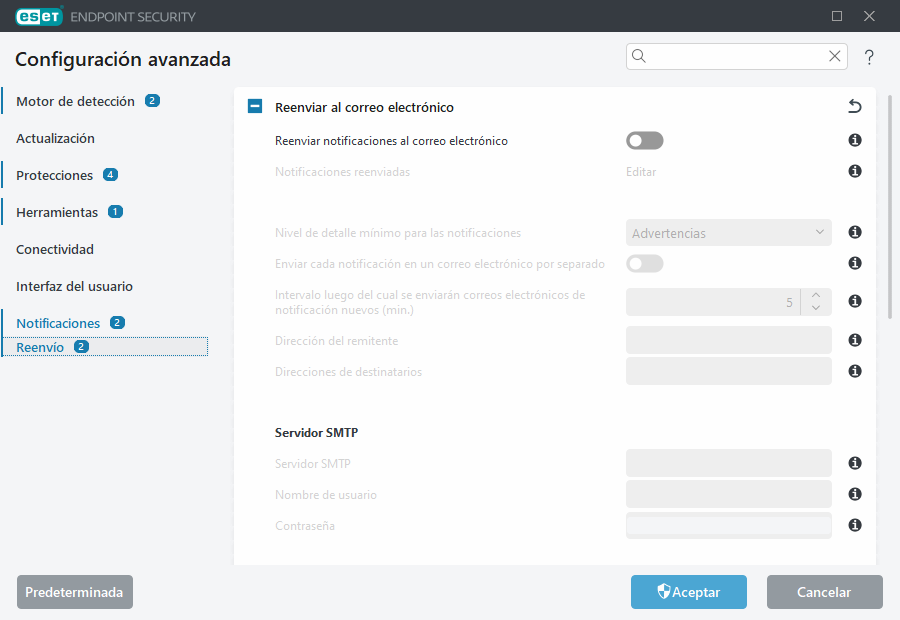Image resolution: width=900 pixels, height=620 pixels.
Task: Click the search magnifier icon
Action: (638, 56)
